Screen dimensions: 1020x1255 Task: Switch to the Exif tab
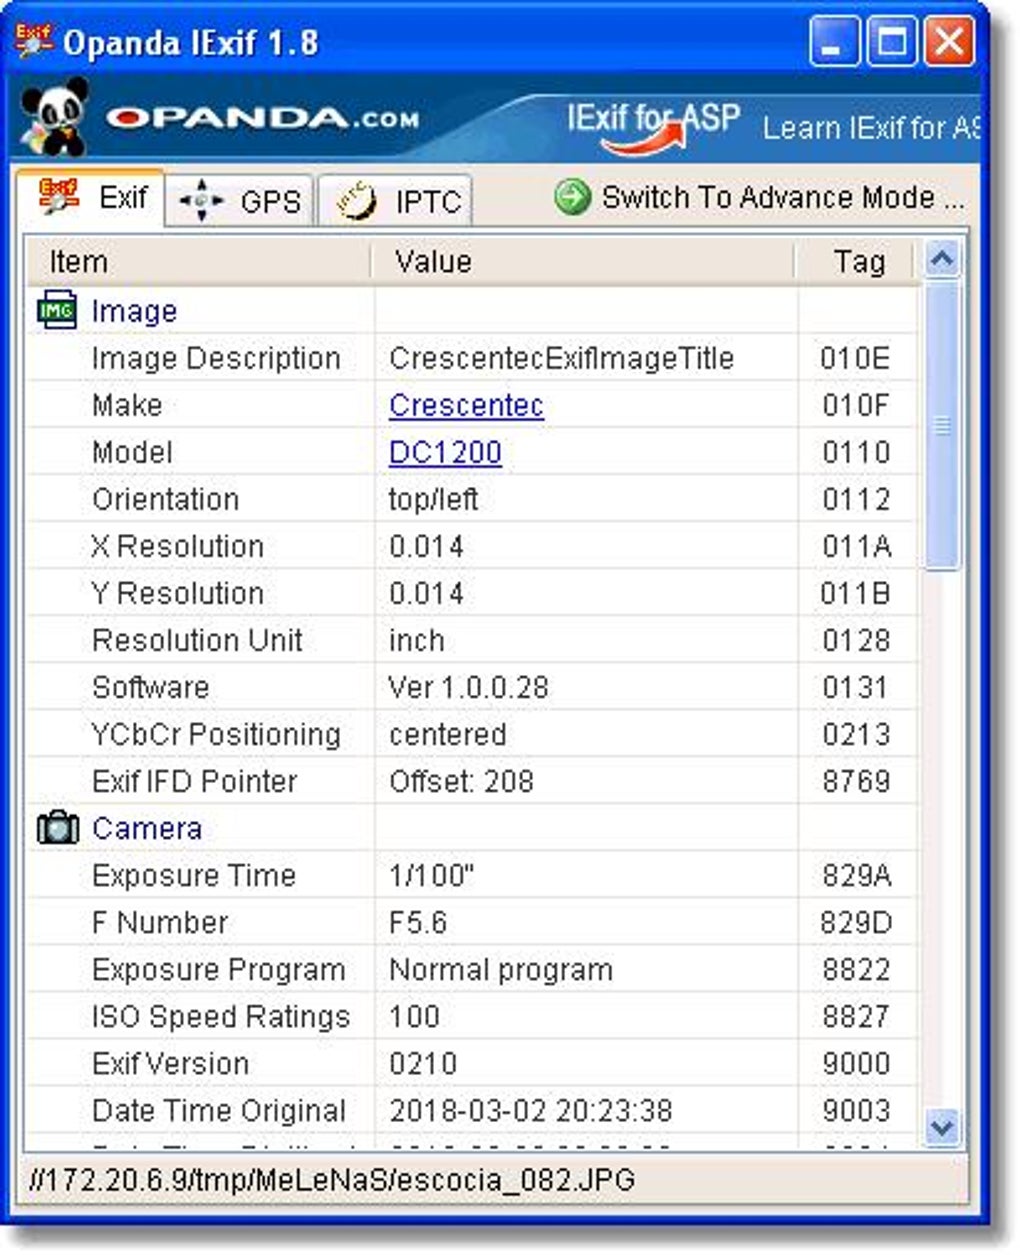[x=90, y=197]
